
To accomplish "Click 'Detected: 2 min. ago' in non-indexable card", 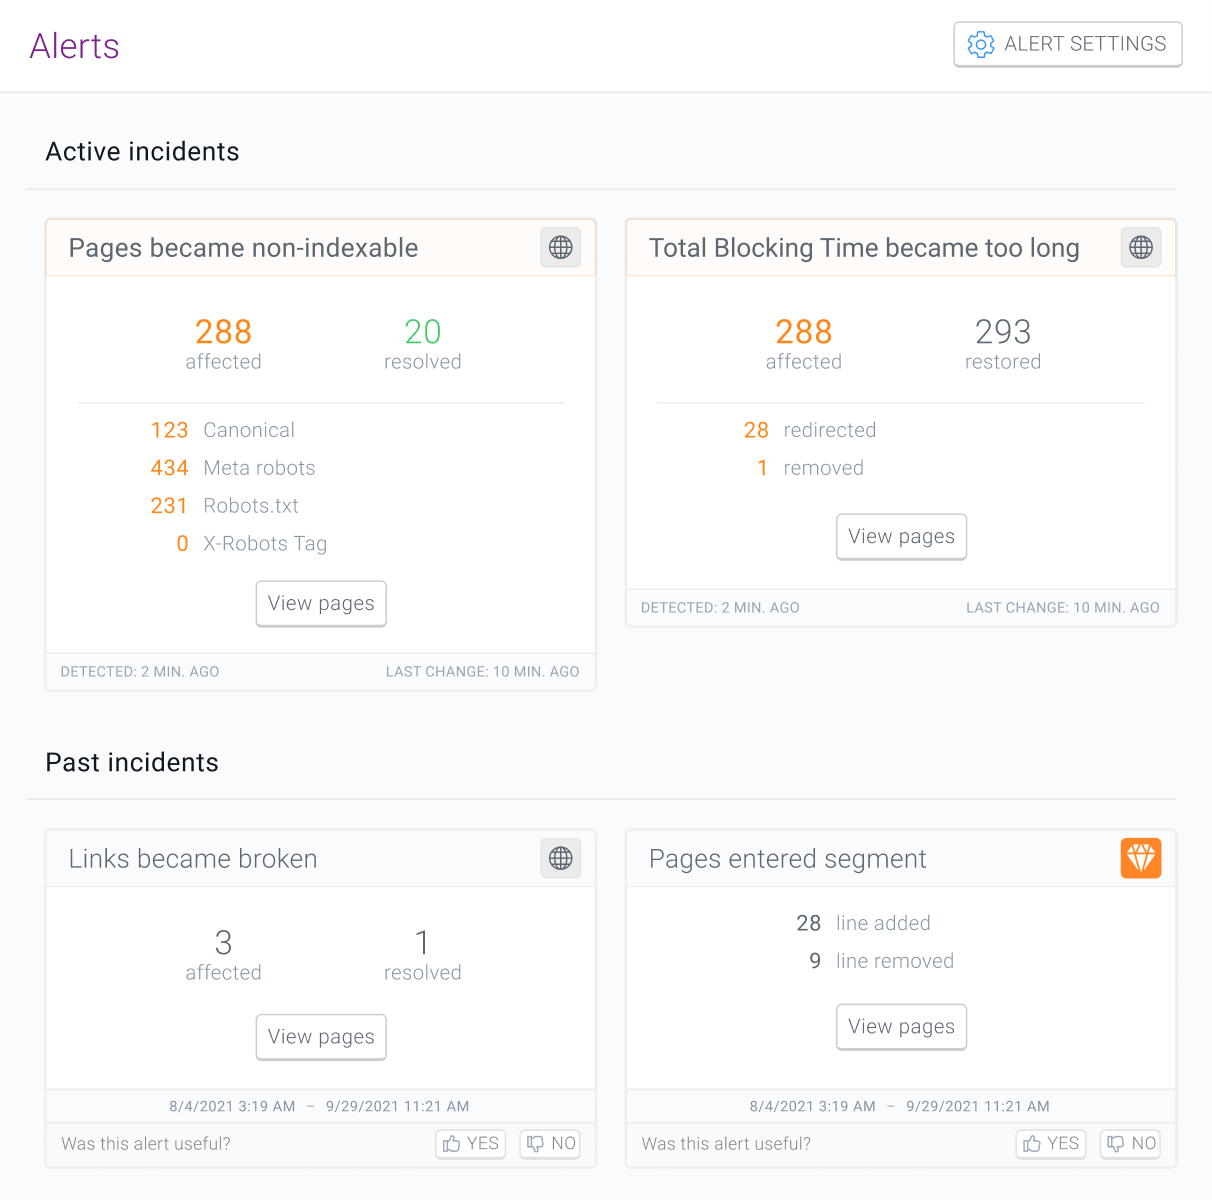I will (140, 672).
